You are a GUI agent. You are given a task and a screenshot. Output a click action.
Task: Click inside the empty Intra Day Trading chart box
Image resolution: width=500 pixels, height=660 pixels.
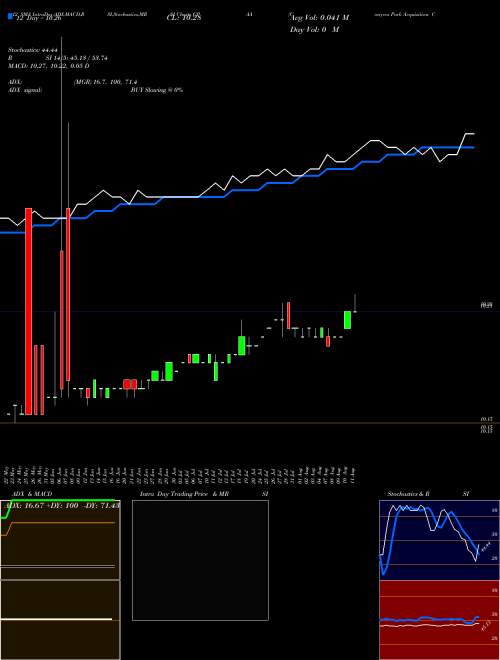200,560
